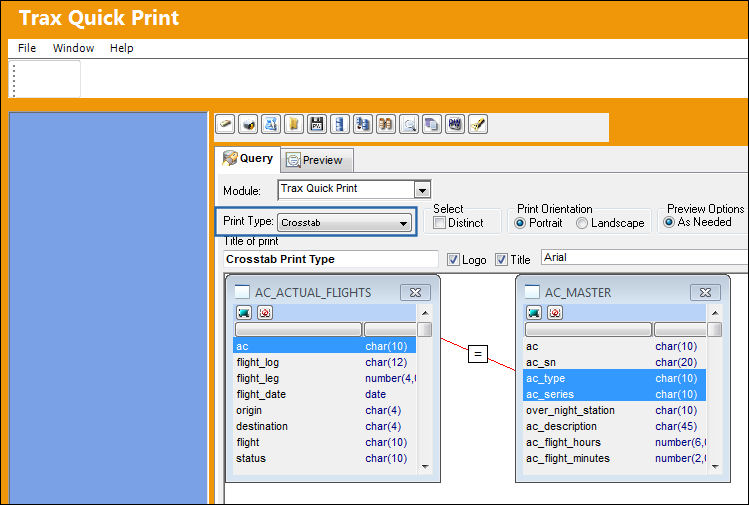Close the AC_ACTUAL_FLIGHTS table box
The height and width of the screenshot is (505, 749).
[x=415, y=292]
